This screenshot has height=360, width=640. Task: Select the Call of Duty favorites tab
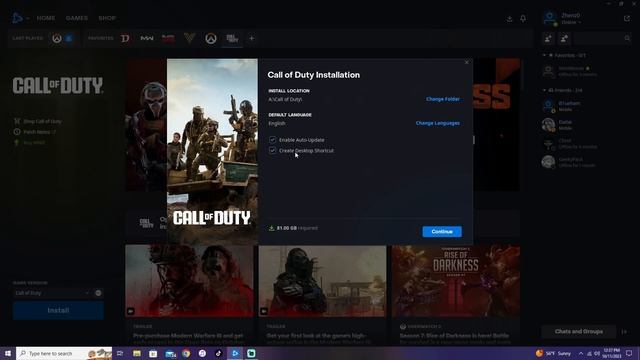click(232, 38)
